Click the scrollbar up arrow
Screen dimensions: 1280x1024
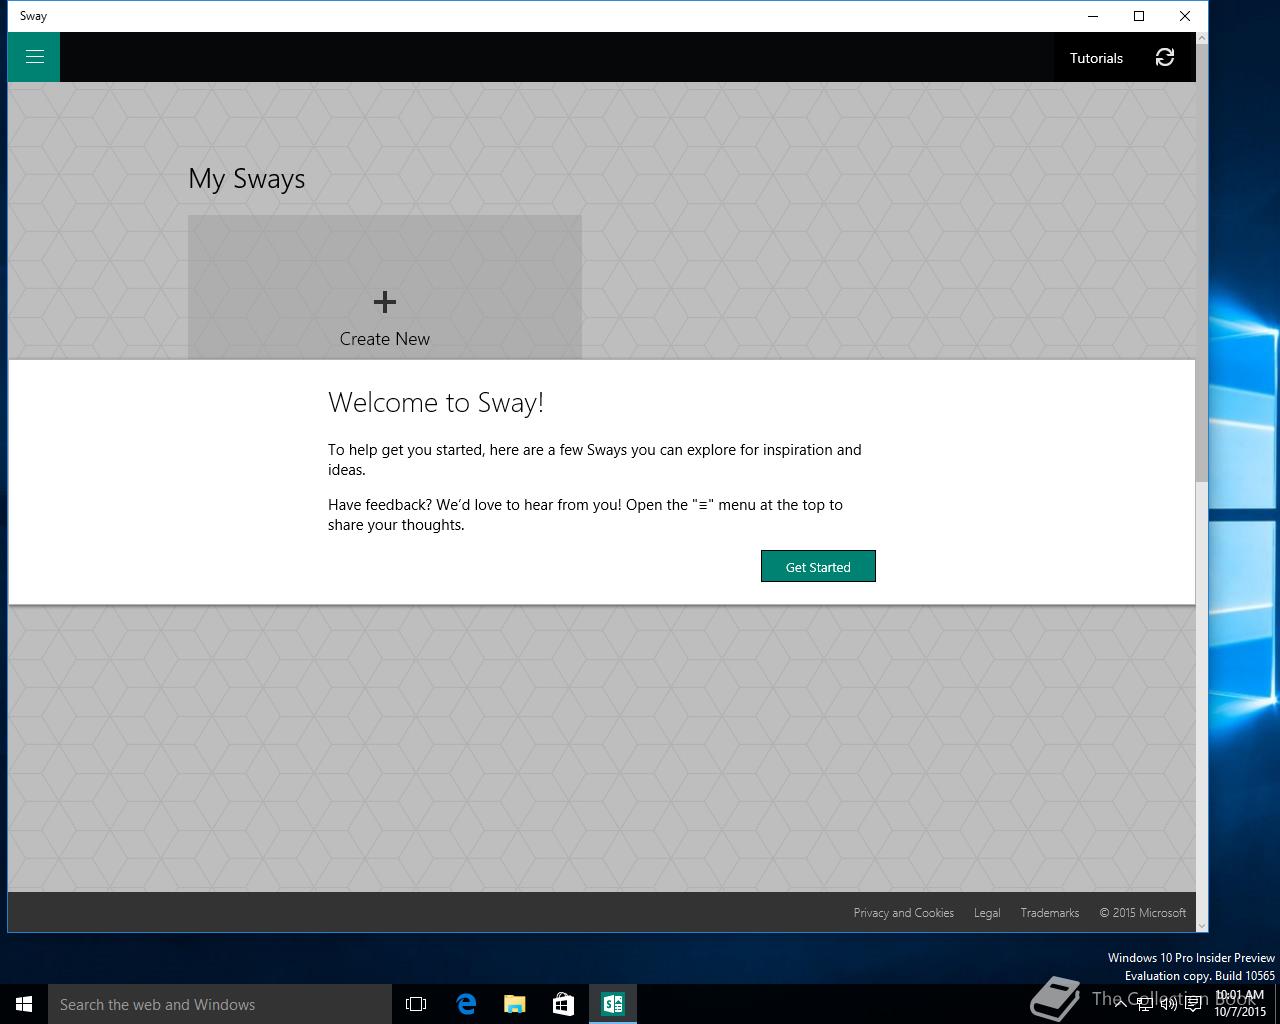click(x=1202, y=39)
